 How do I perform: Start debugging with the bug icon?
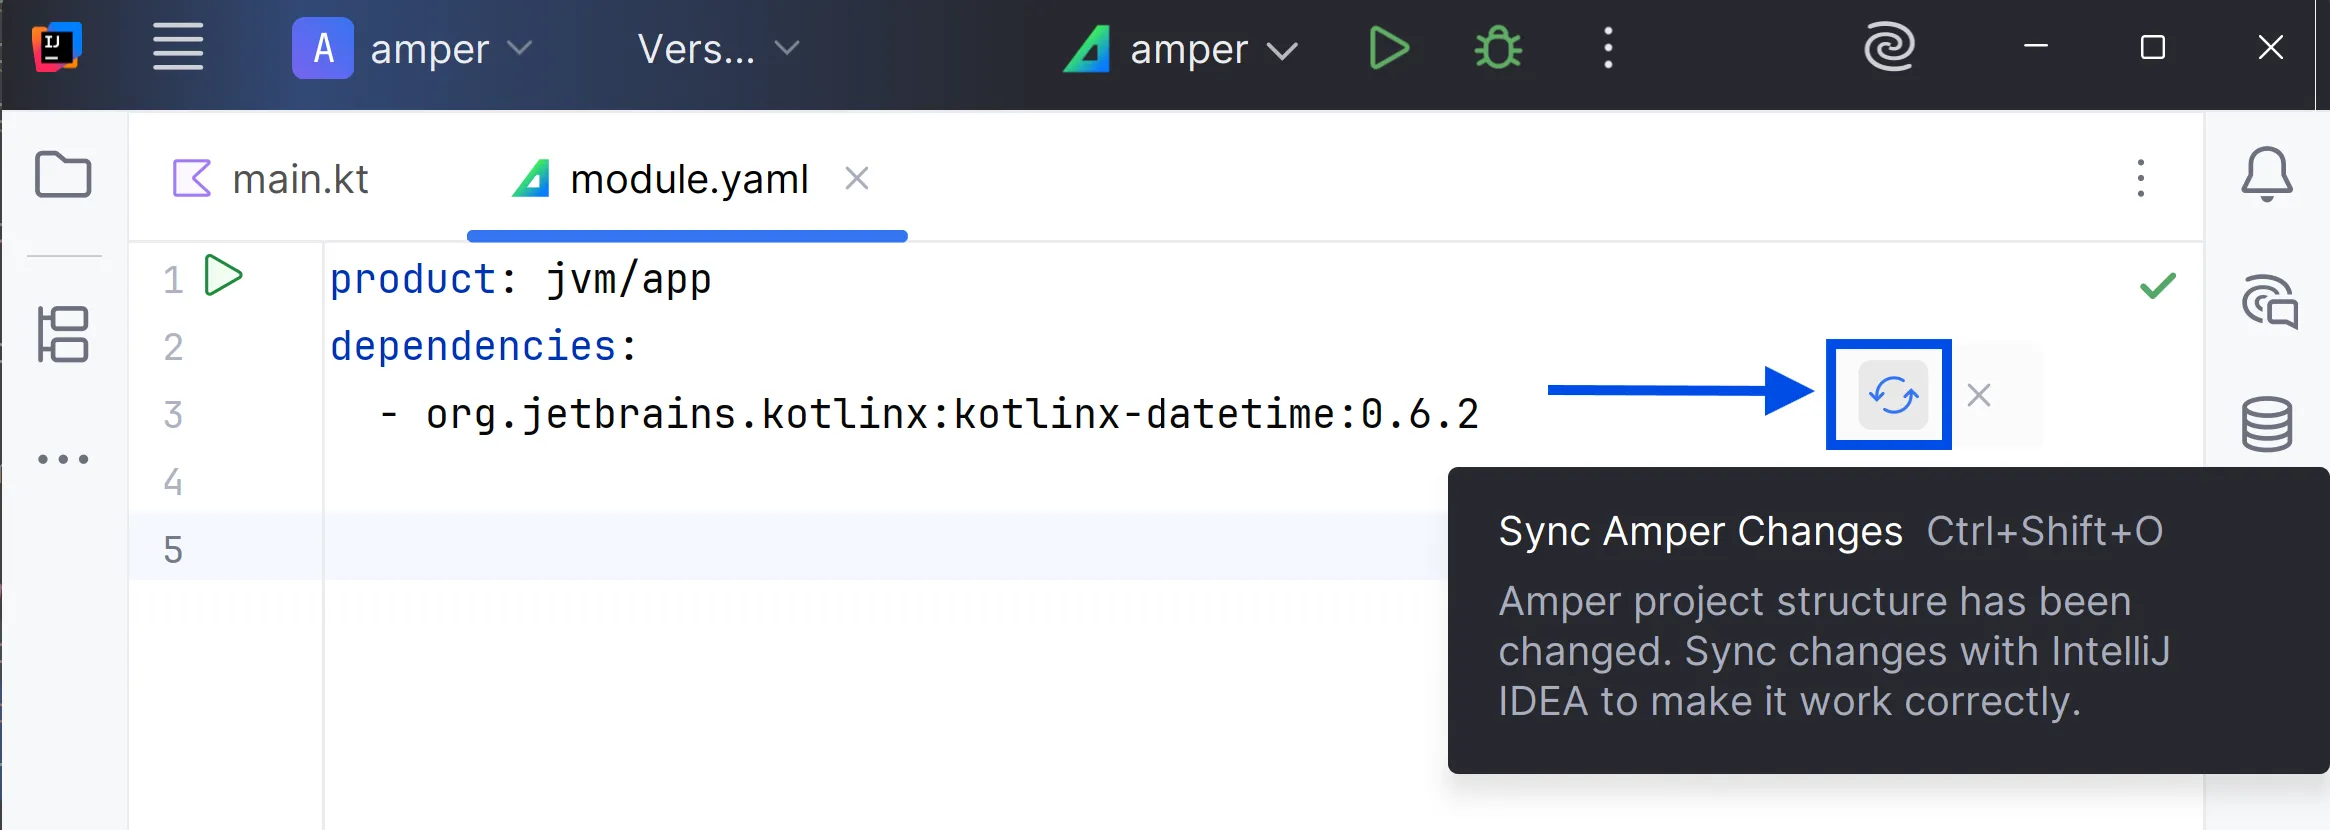1497,48
